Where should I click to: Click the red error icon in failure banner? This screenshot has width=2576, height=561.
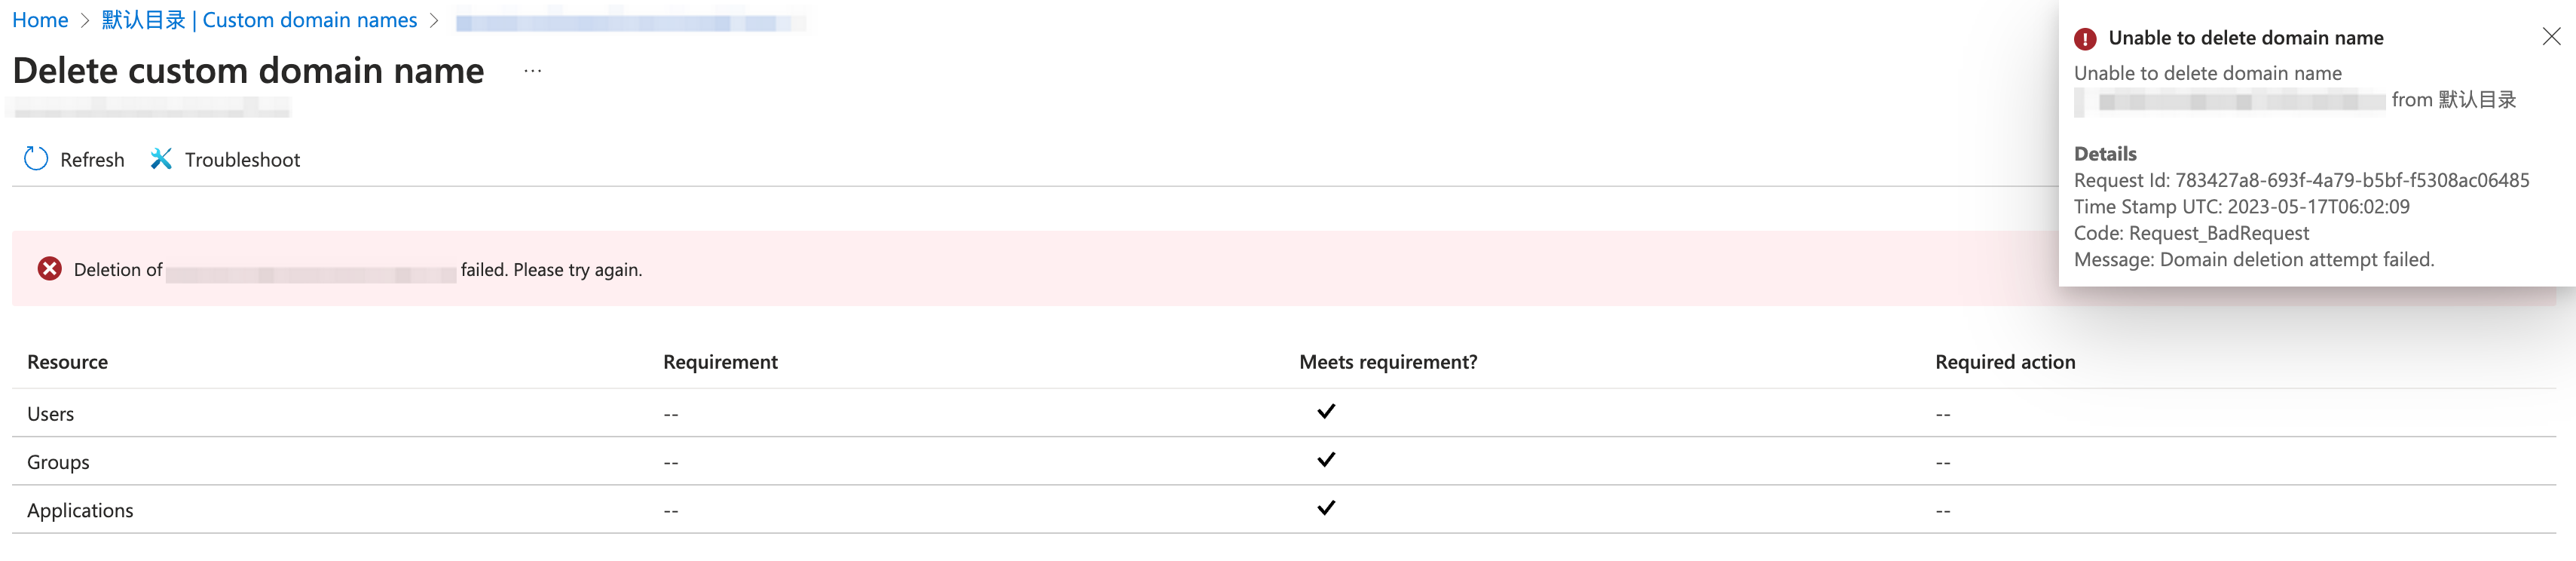pos(49,269)
